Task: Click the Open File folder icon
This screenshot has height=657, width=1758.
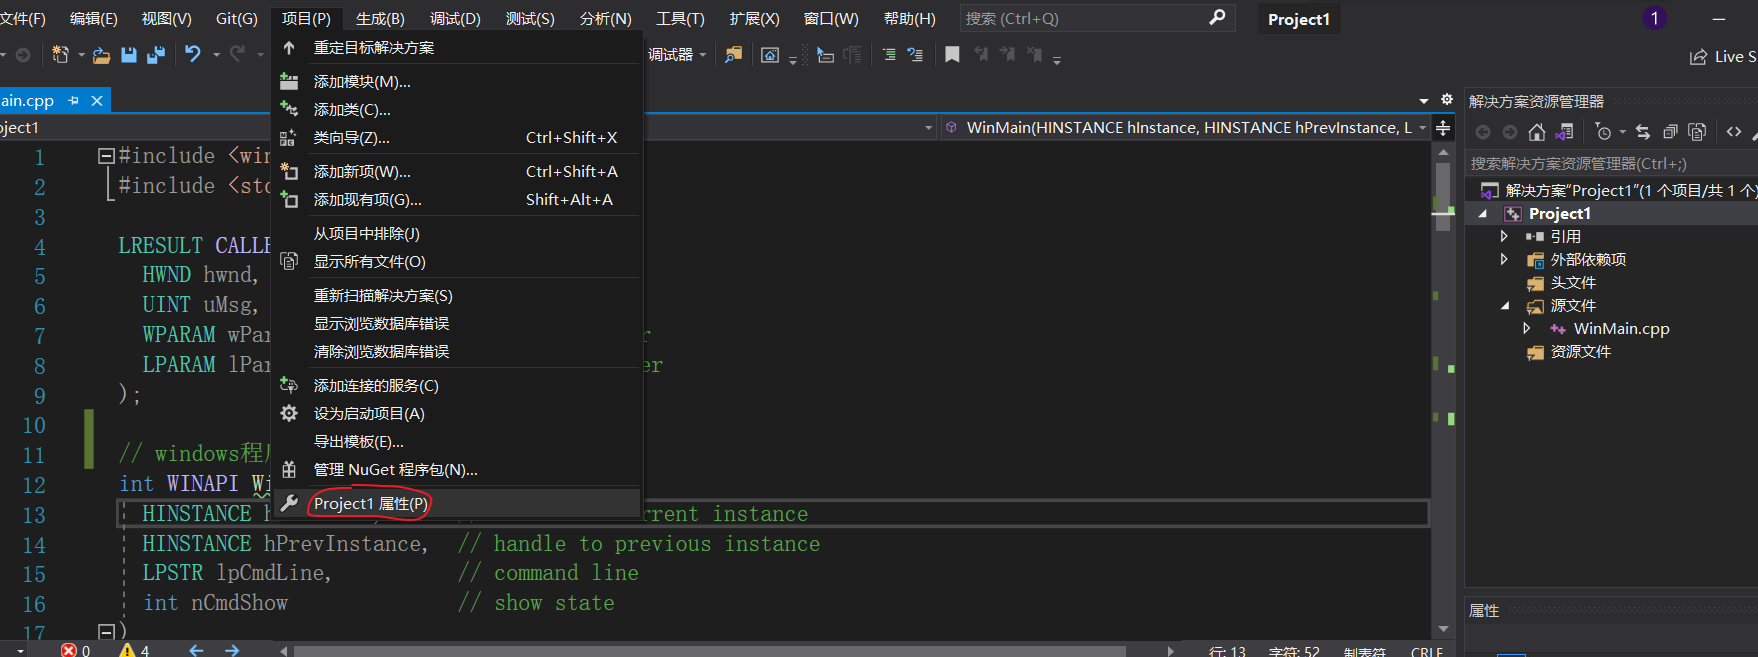Action: 101,55
